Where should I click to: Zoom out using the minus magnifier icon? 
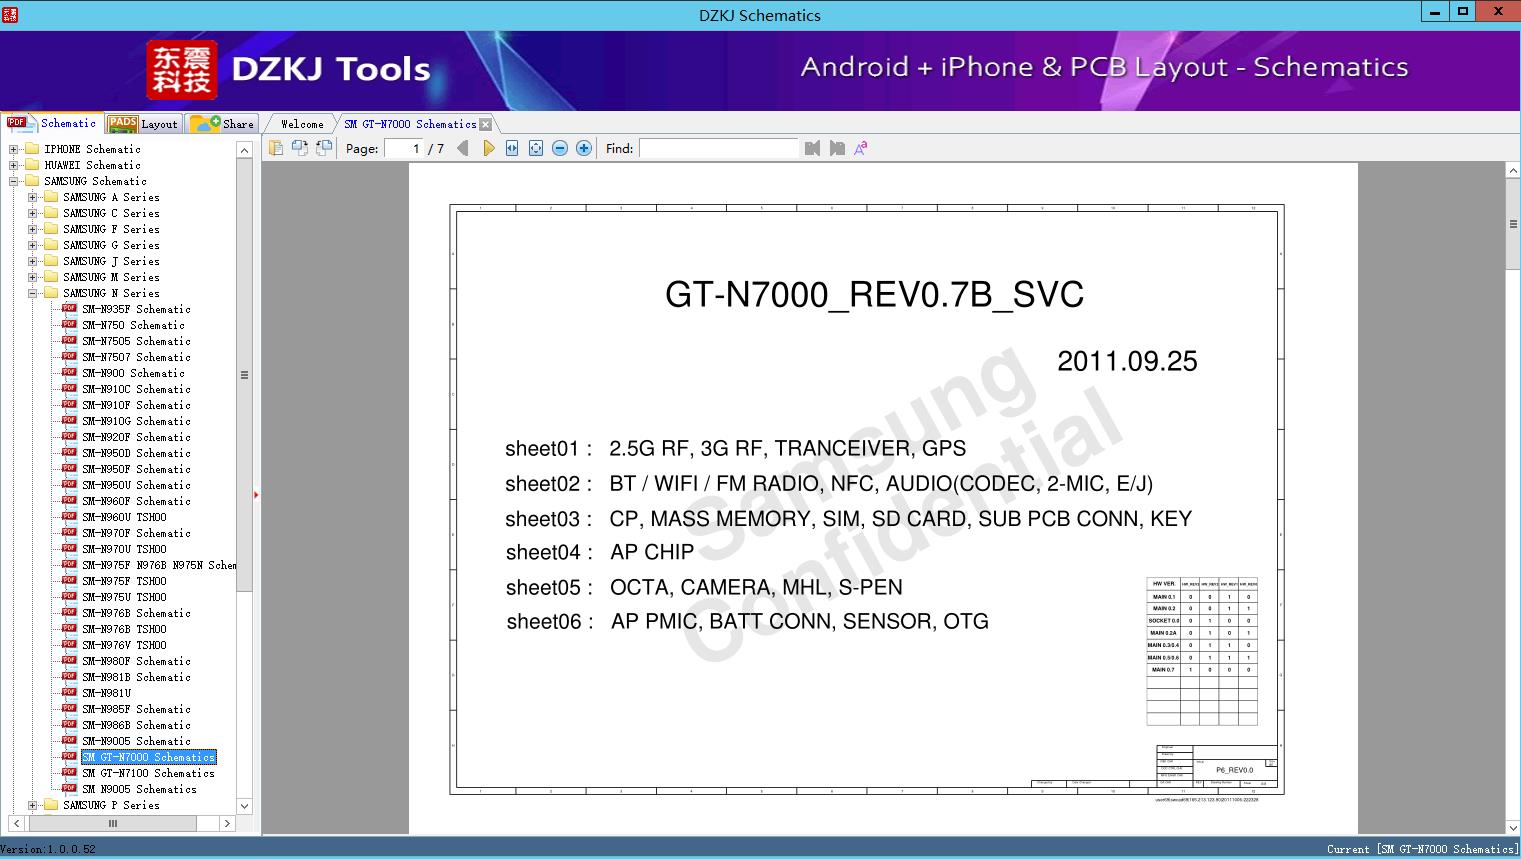[559, 148]
